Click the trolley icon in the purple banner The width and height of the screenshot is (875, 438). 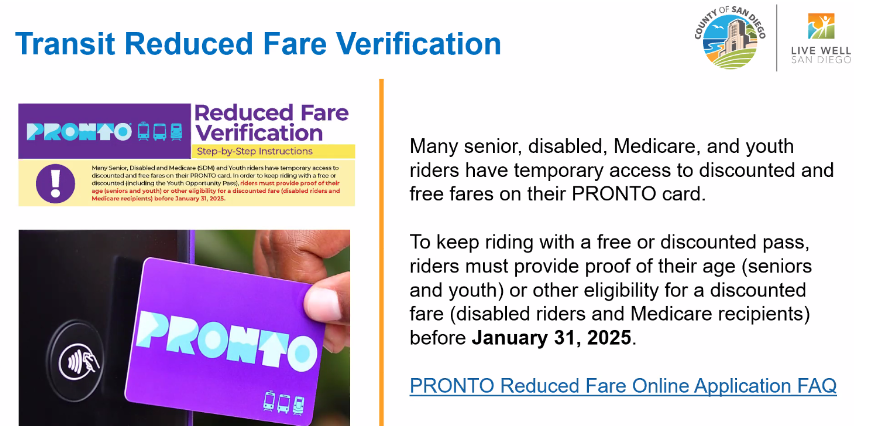143,132
